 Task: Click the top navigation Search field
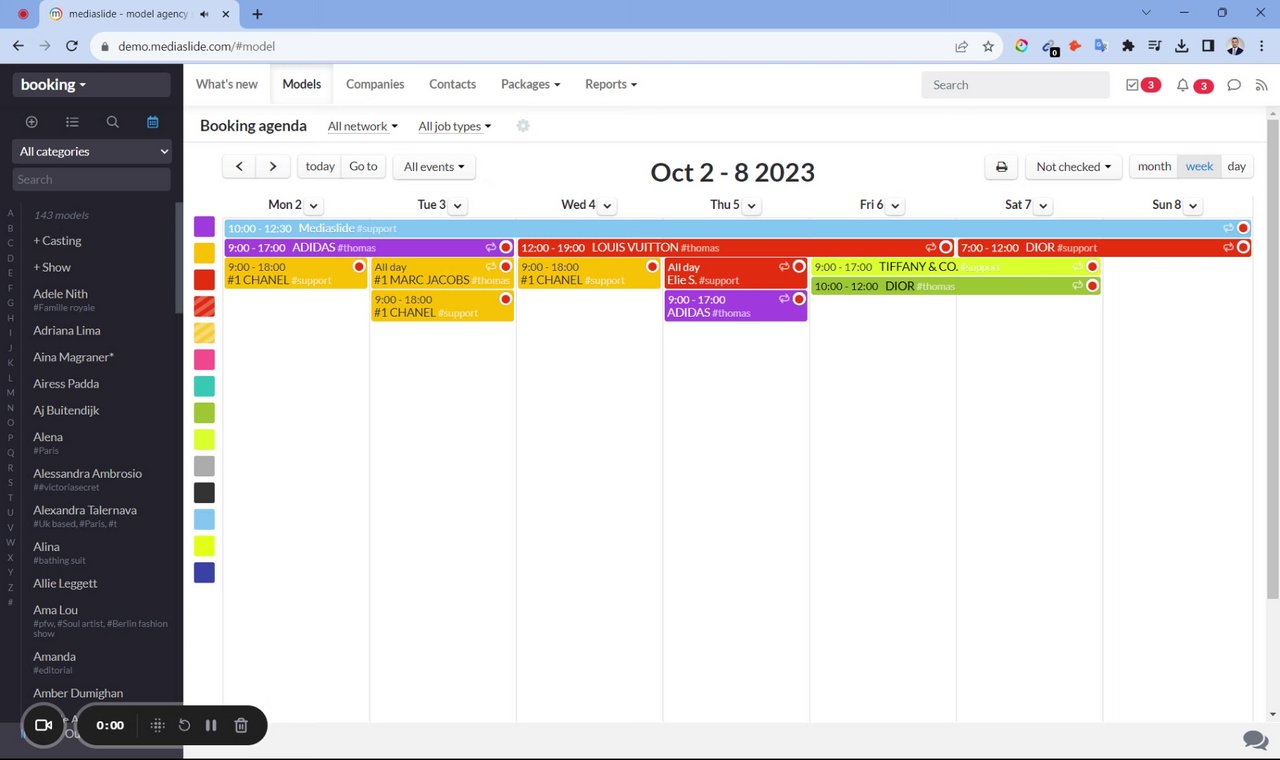(1015, 85)
